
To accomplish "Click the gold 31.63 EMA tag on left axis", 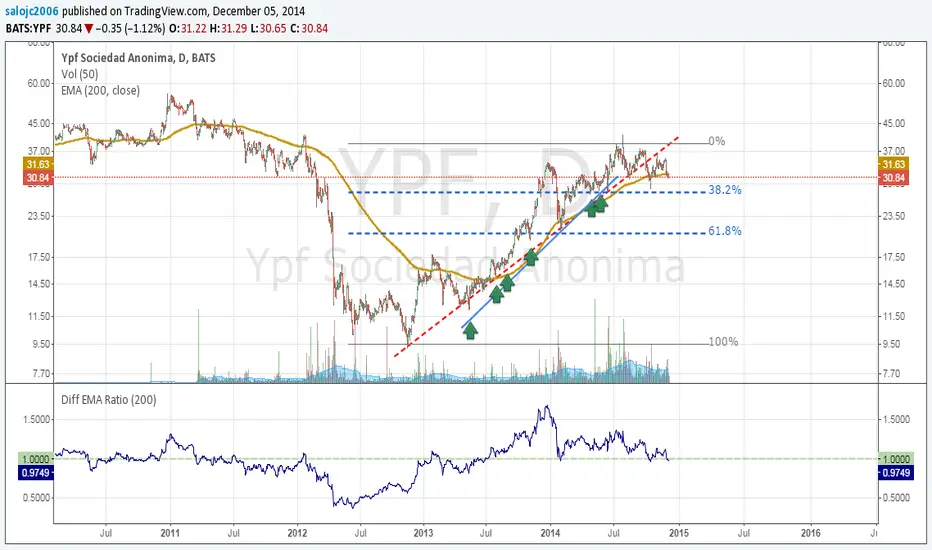I will (38, 164).
